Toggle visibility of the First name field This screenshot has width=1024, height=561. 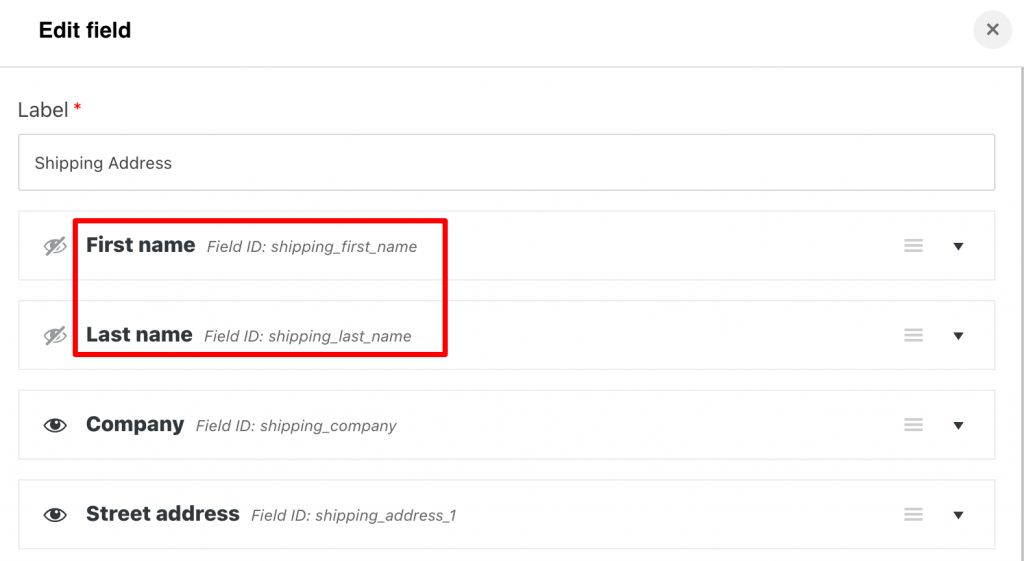(x=55, y=246)
